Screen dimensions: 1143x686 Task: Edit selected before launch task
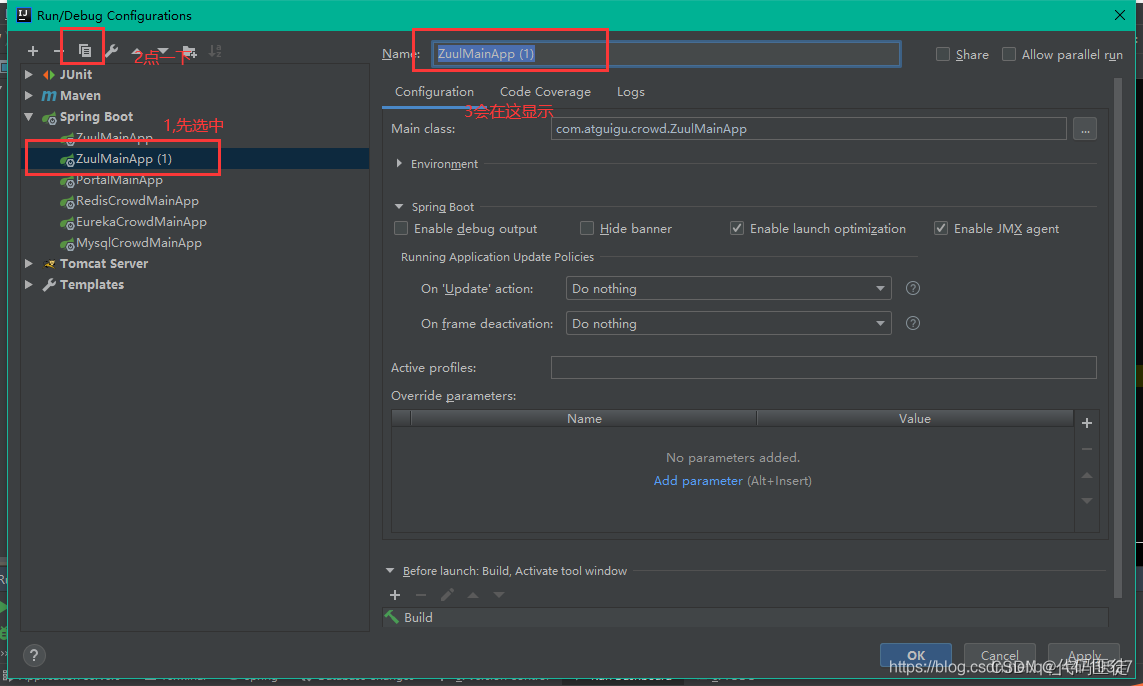447,595
